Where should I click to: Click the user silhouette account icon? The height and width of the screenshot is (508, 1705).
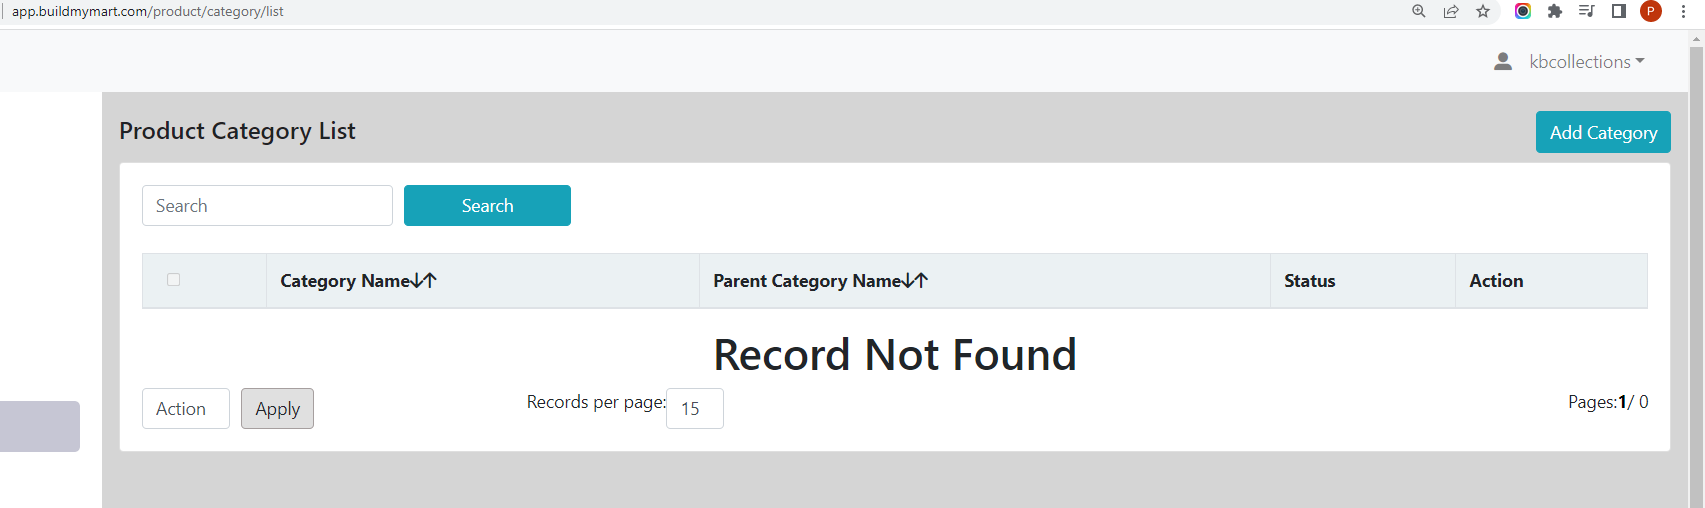pyautogui.click(x=1502, y=62)
